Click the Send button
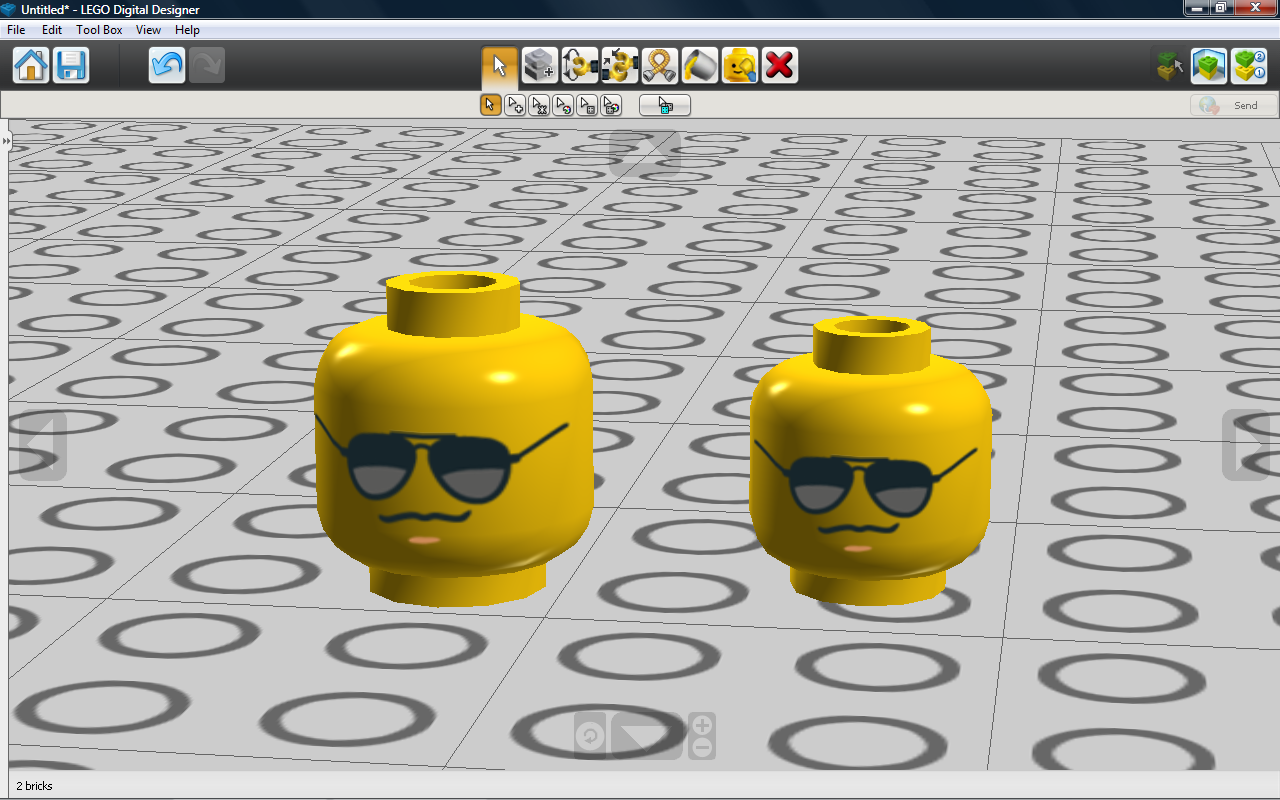The height and width of the screenshot is (800, 1280). [1234, 105]
